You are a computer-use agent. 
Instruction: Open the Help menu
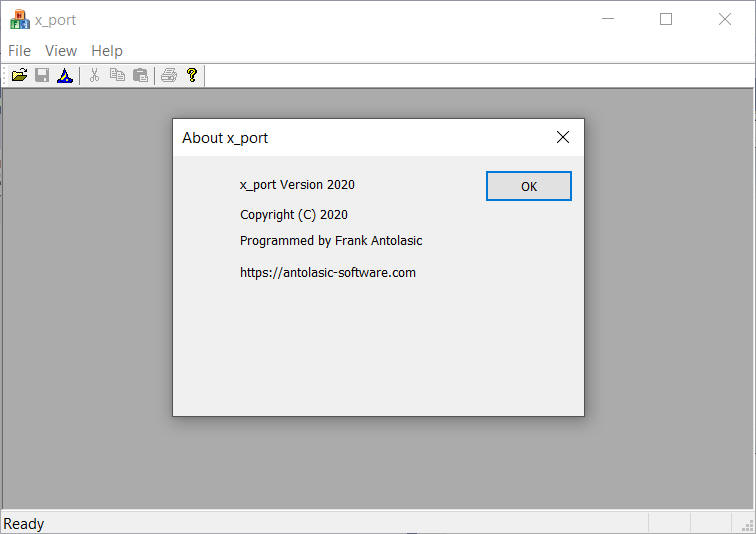click(107, 51)
